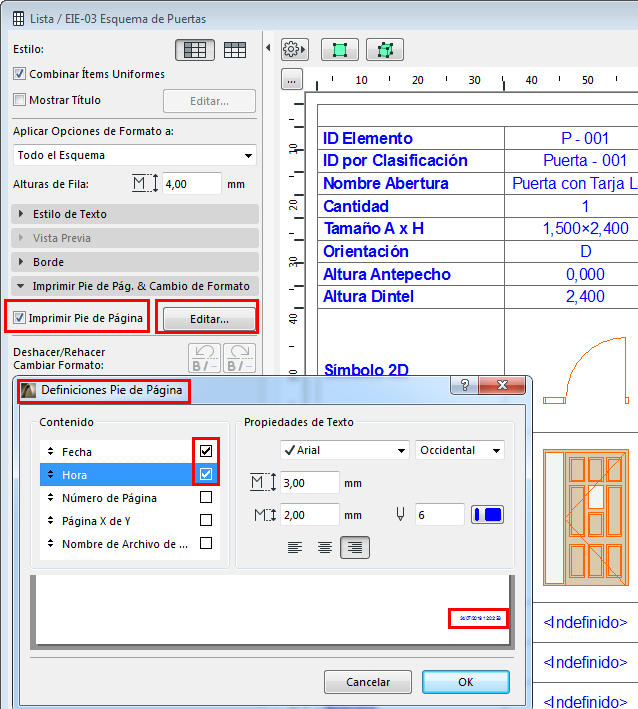Screen dimensions: 638x709
Task: Click the Lista table icon in title bar
Action: point(19,19)
